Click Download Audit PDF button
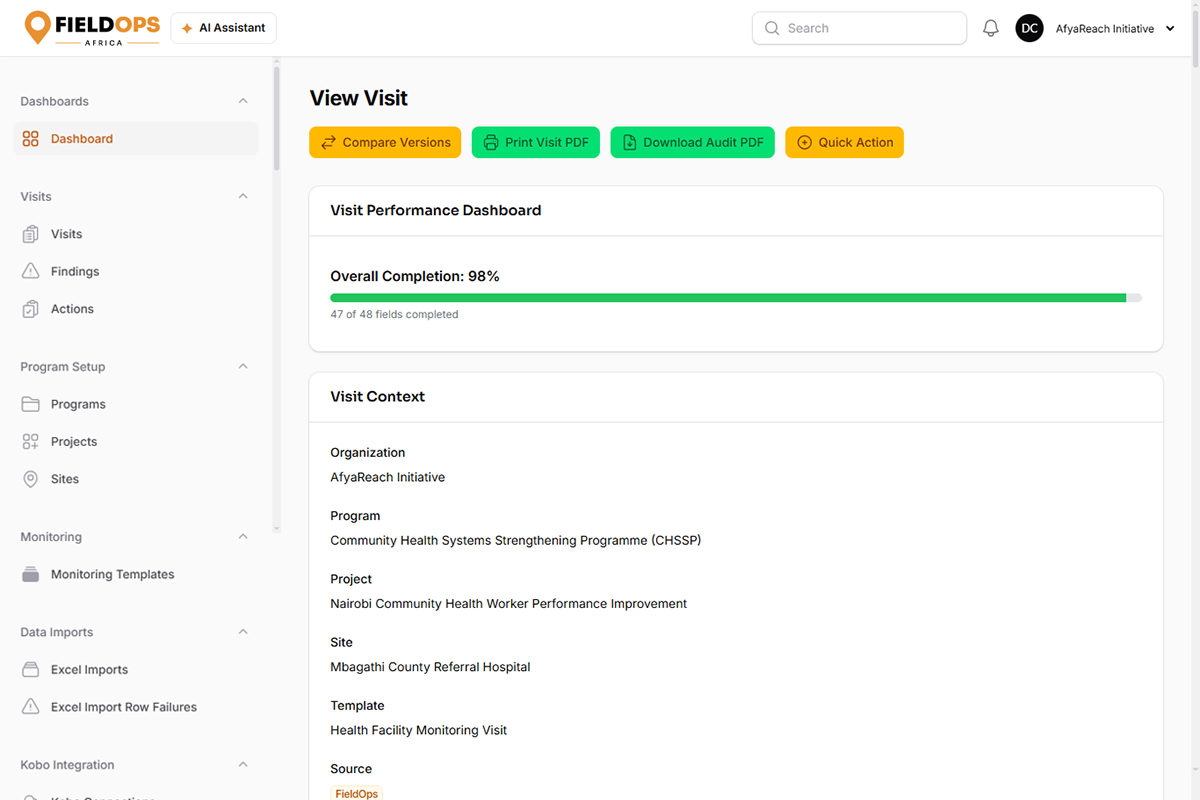1200x800 pixels. (x=692, y=142)
